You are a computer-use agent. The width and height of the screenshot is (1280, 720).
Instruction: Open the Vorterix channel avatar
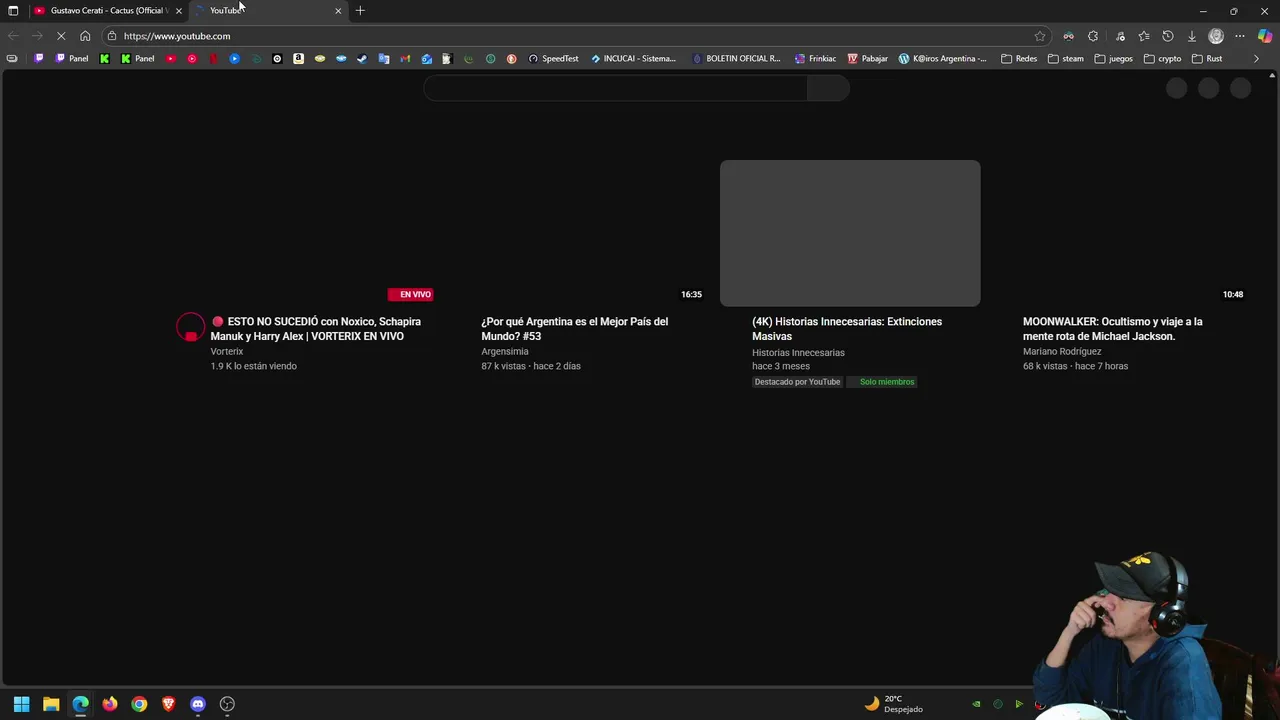tap(190, 327)
